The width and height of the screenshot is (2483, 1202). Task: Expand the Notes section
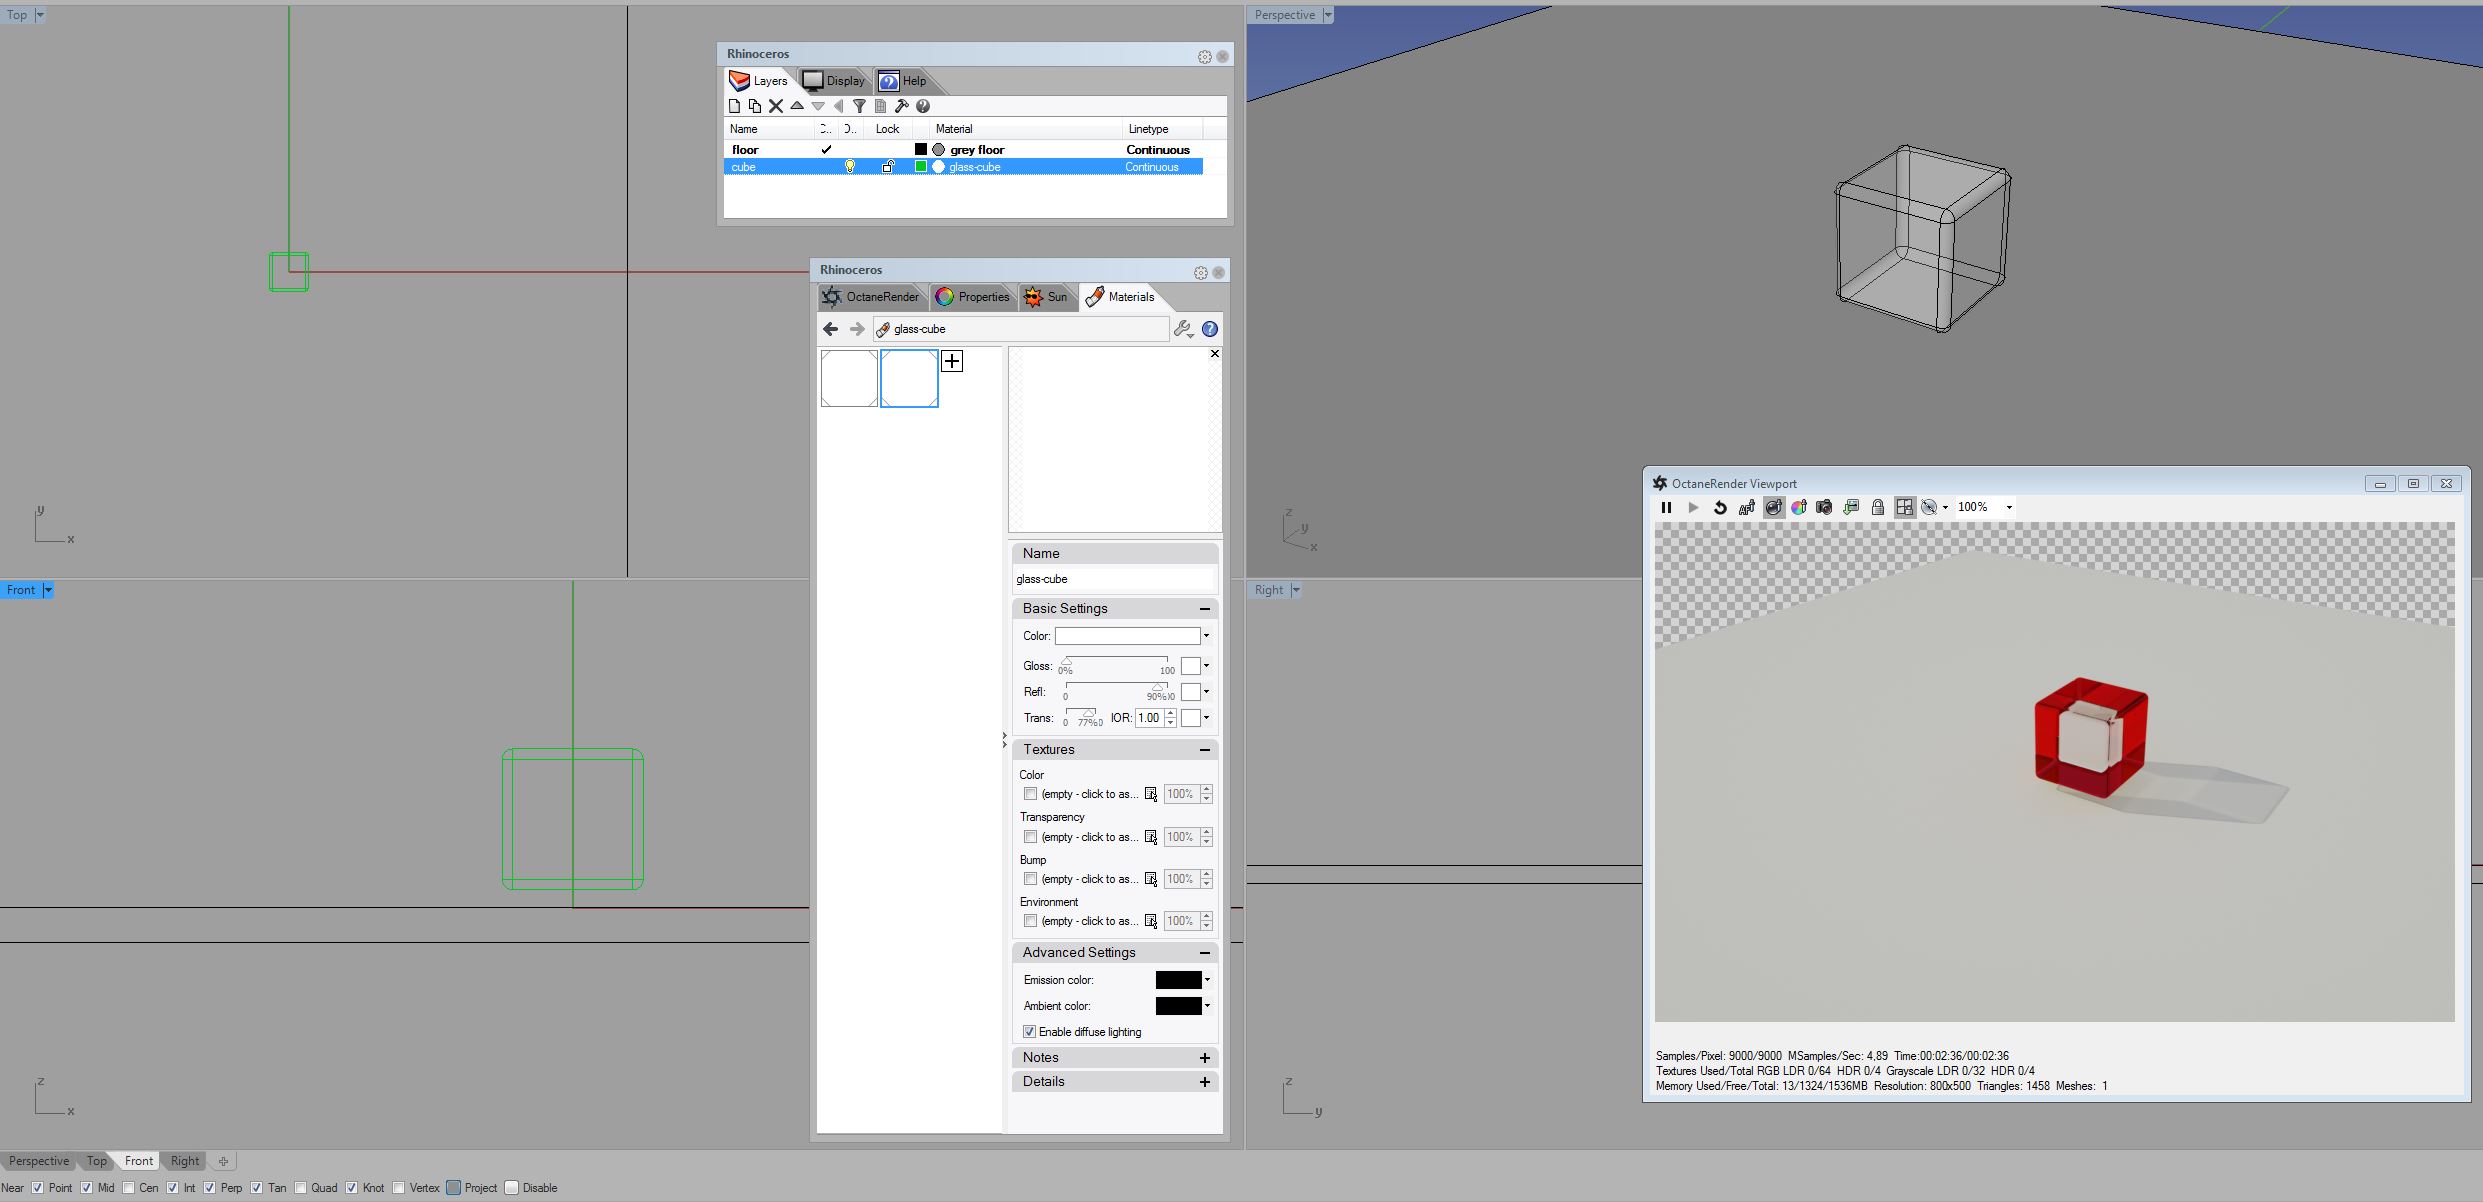pos(1204,1058)
